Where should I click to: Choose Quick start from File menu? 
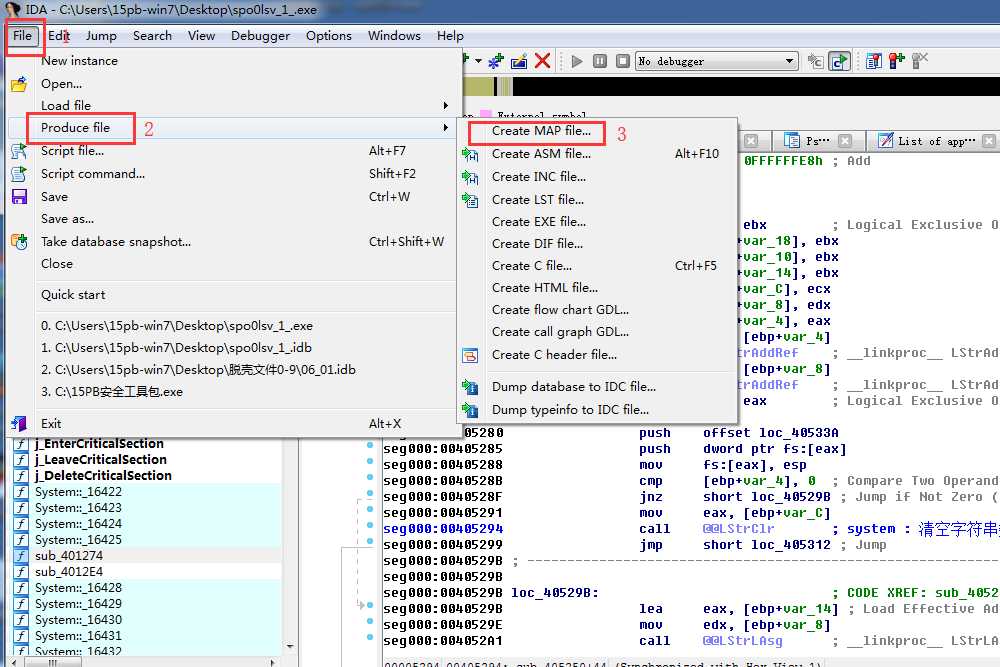pos(231,295)
